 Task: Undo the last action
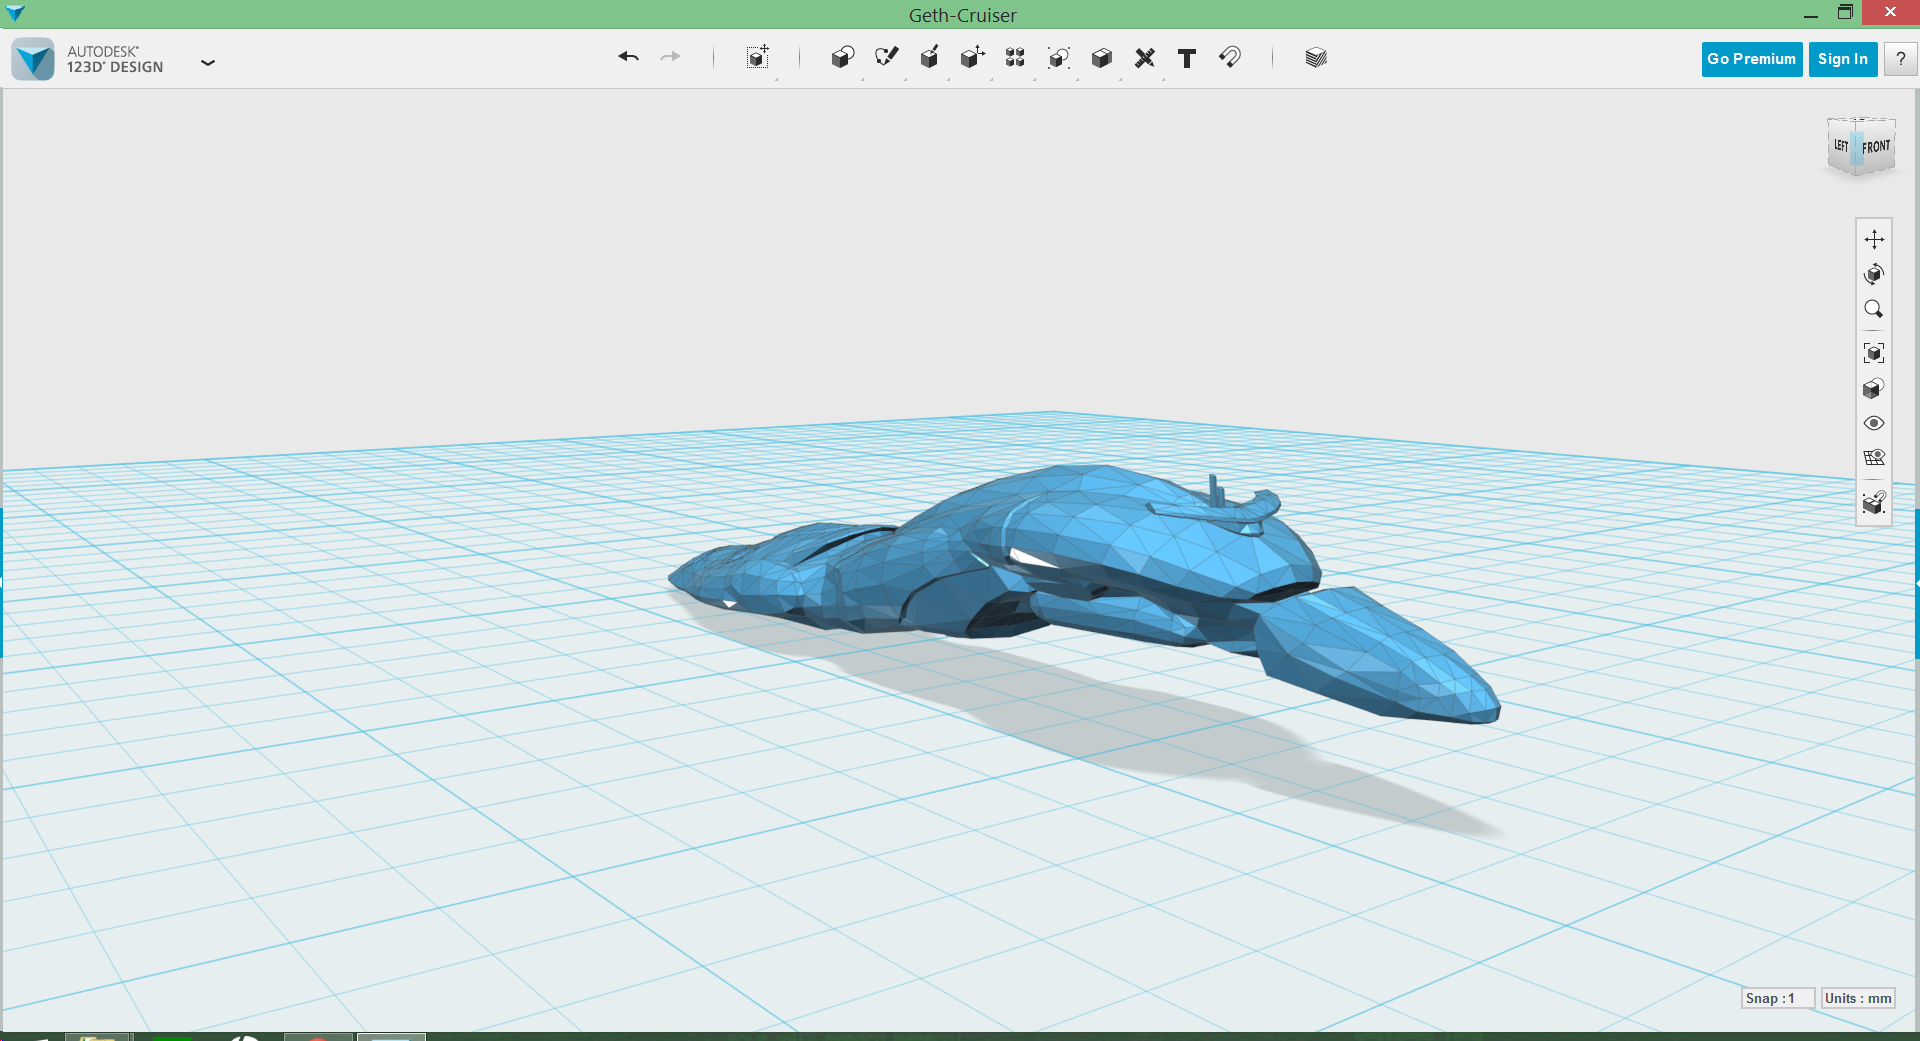click(x=628, y=57)
